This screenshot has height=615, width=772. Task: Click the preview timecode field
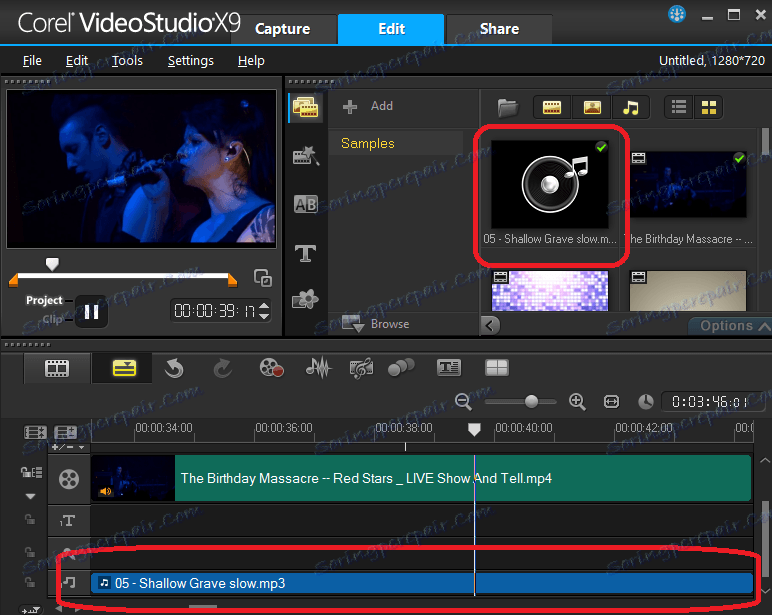click(215, 311)
